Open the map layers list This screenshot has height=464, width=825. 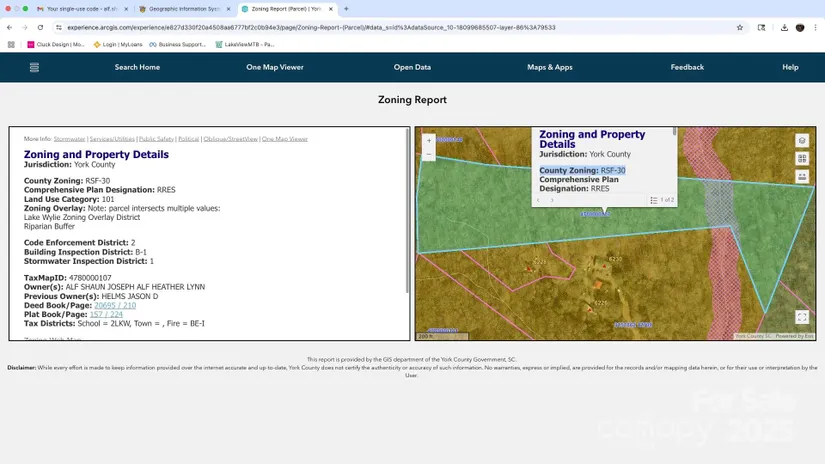pos(802,141)
